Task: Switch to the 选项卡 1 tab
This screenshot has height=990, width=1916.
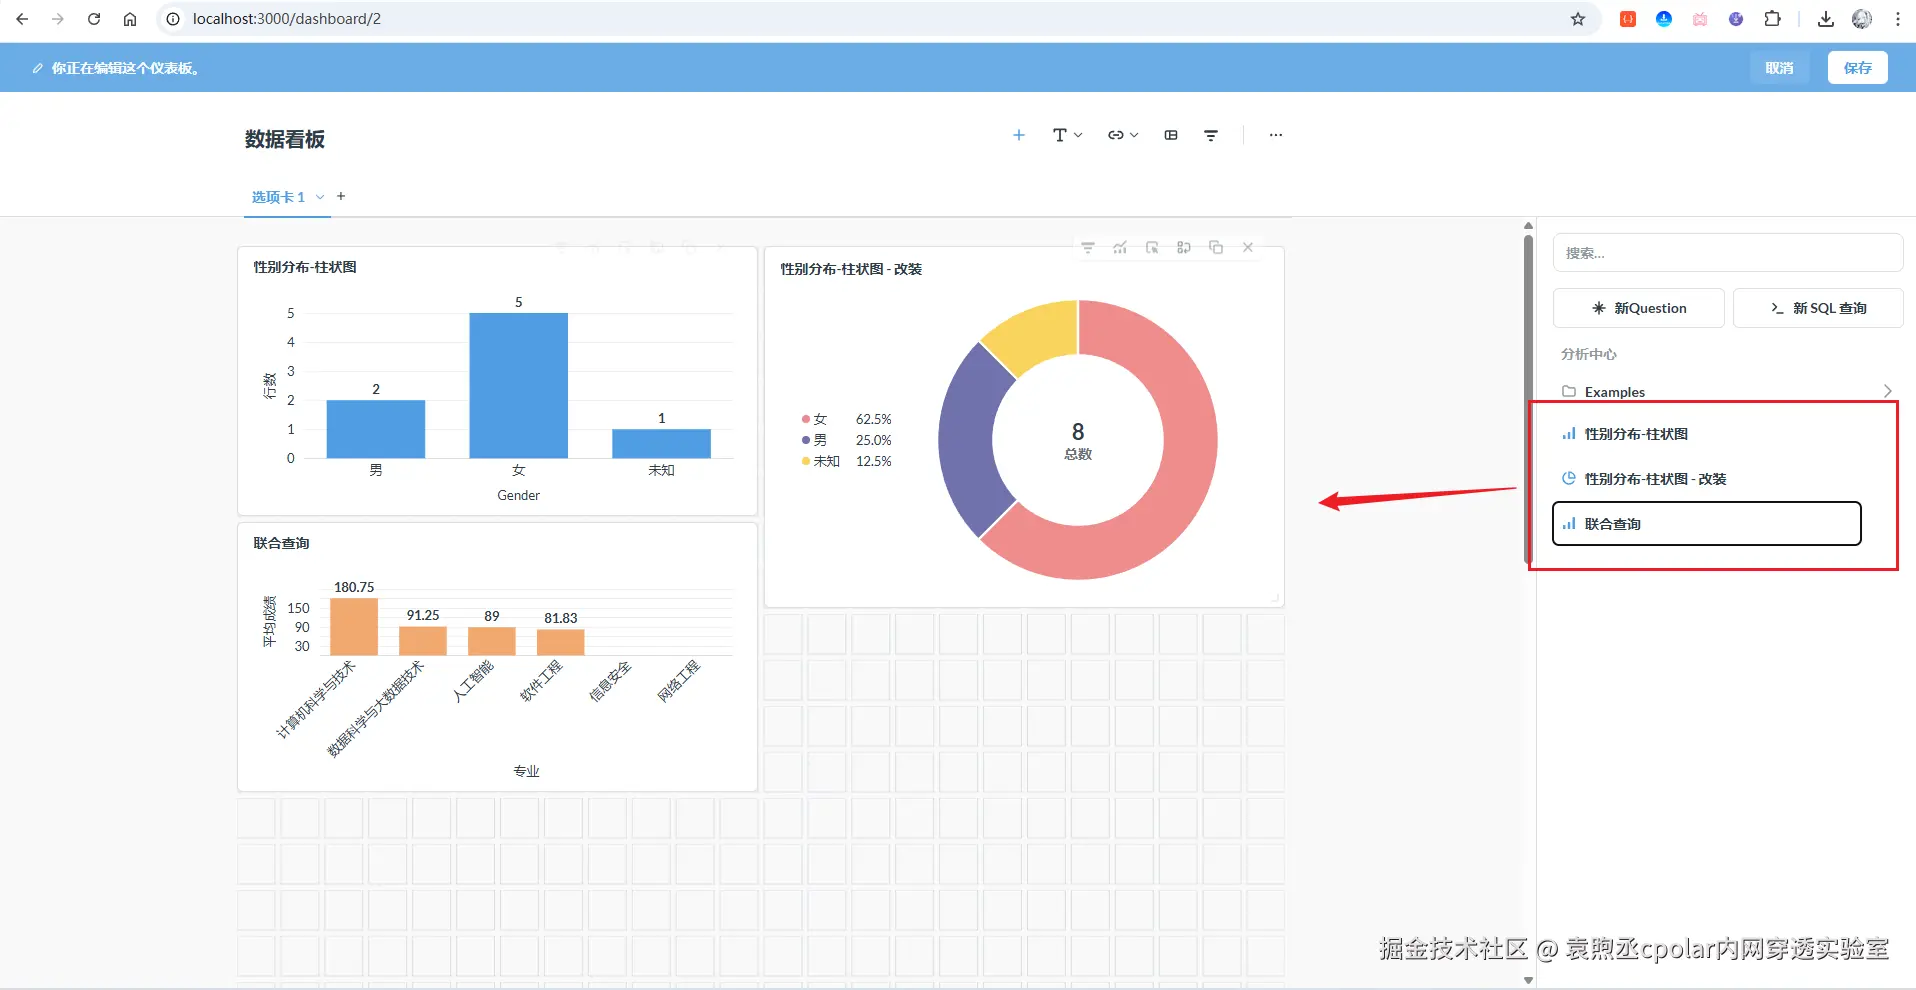Action: 278,197
